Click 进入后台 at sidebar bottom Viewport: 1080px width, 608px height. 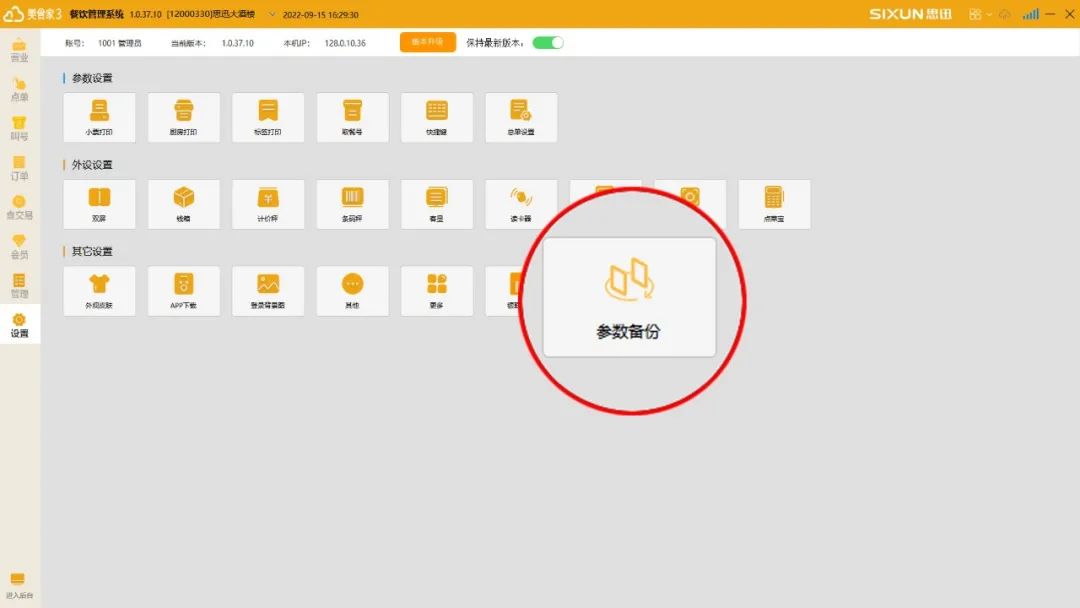click(19, 585)
